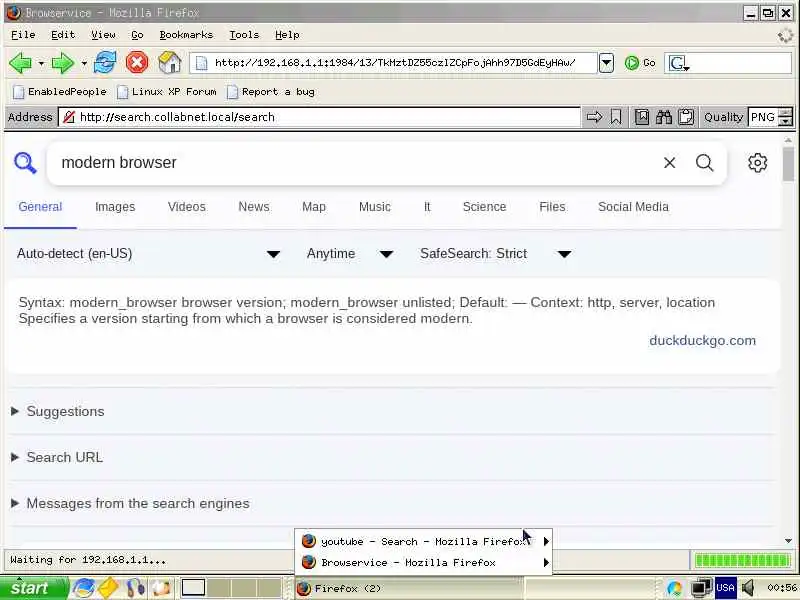Click page icon left of Firefox URL
Screen dimensions: 800x600
click(x=202, y=63)
